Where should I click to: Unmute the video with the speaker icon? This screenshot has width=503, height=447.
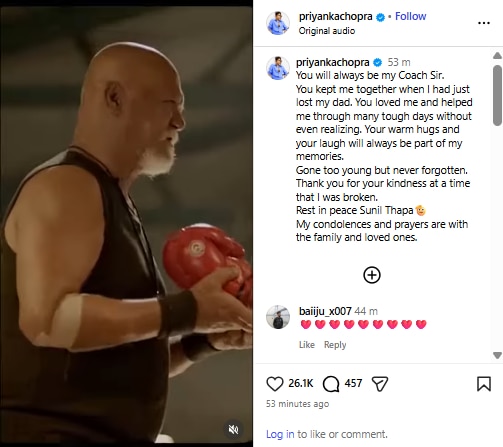pyautogui.click(x=234, y=430)
